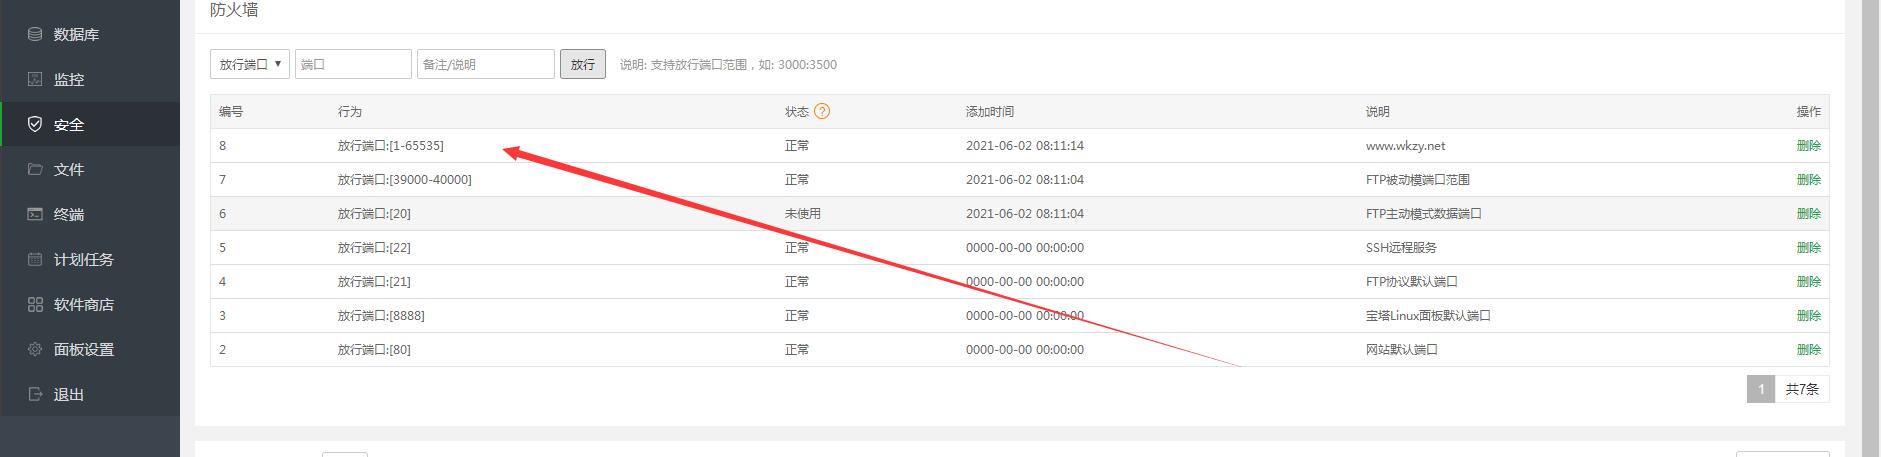Delete the port 8888 panel rule
1881x457 pixels.
pos(1808,315)
